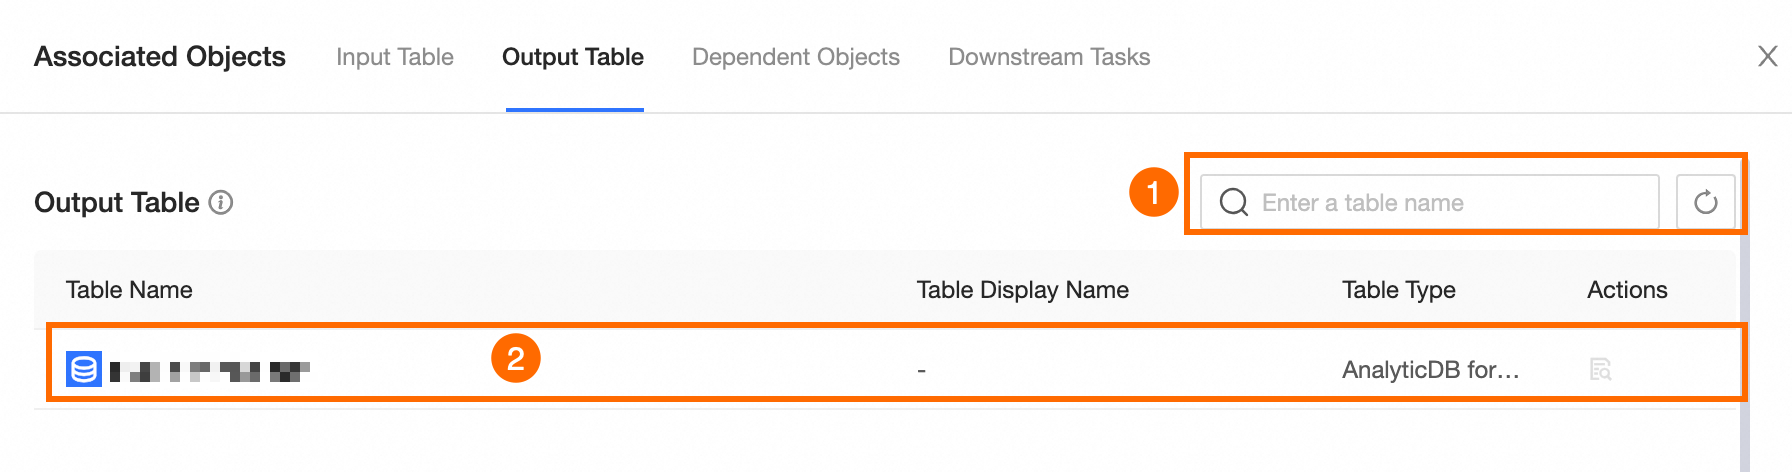Click the Associated Objects panel title

[160, 57]
